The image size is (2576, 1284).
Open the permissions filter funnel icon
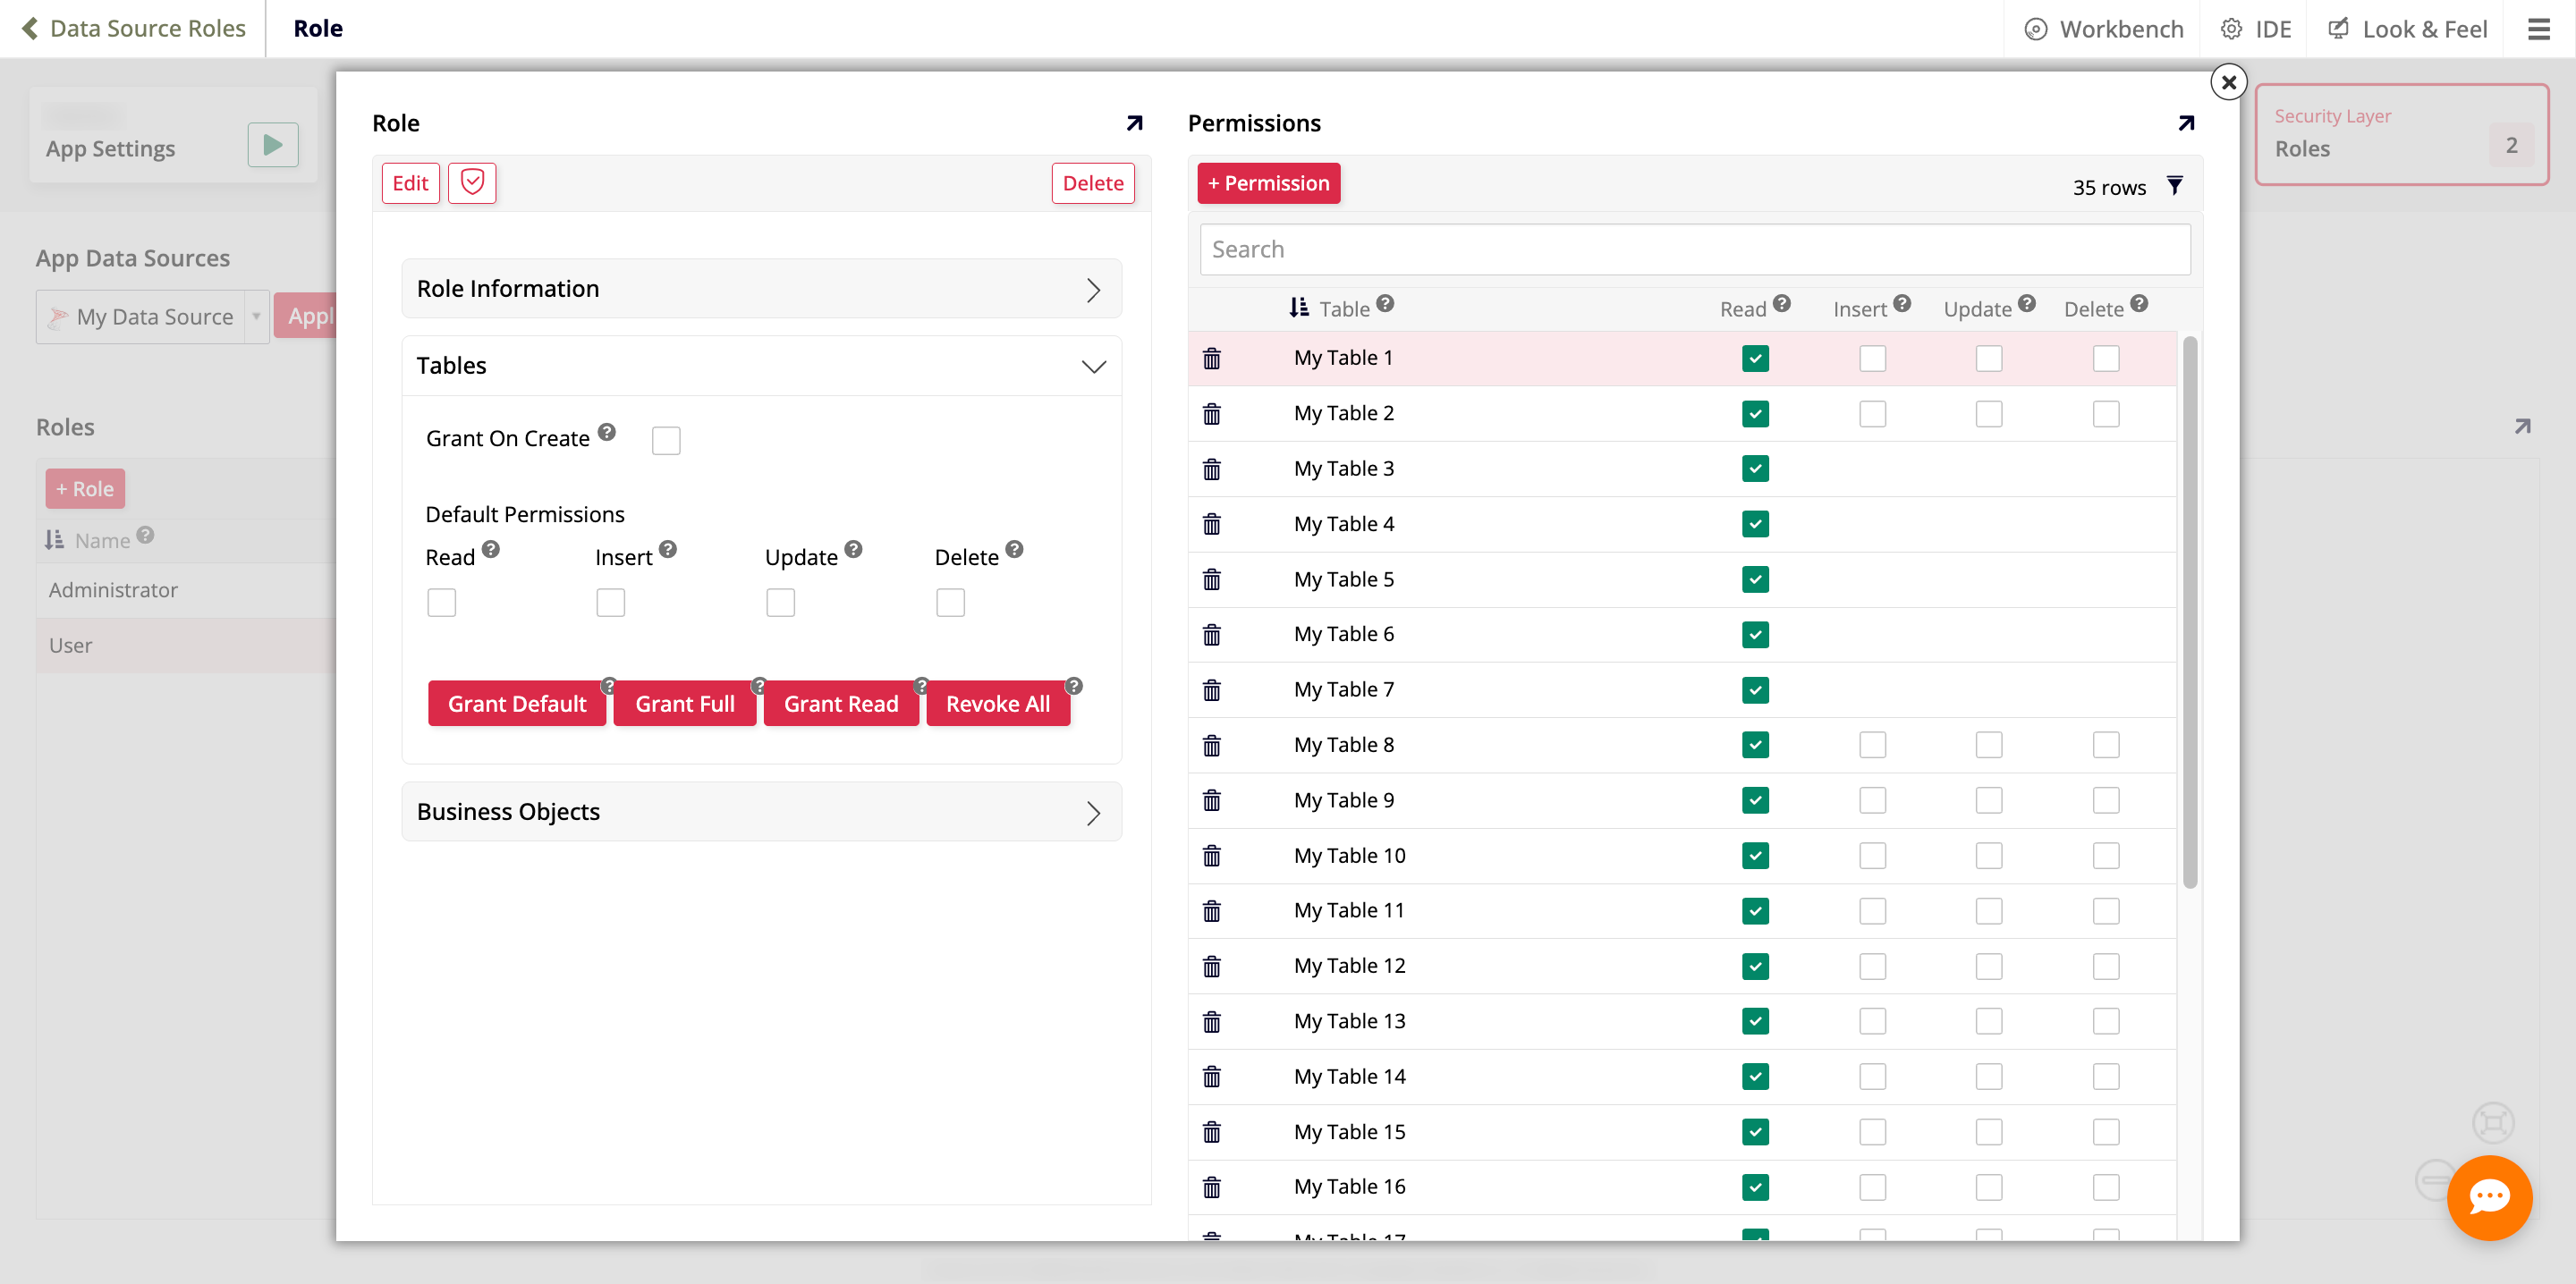tap(2175, 186)
